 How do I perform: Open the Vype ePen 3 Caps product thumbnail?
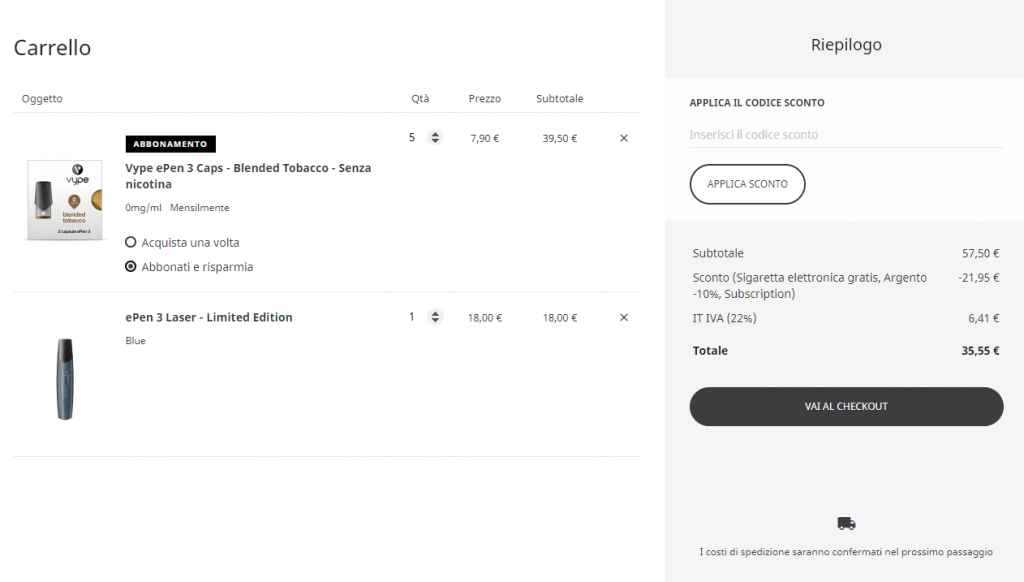[x=66, y=200]
